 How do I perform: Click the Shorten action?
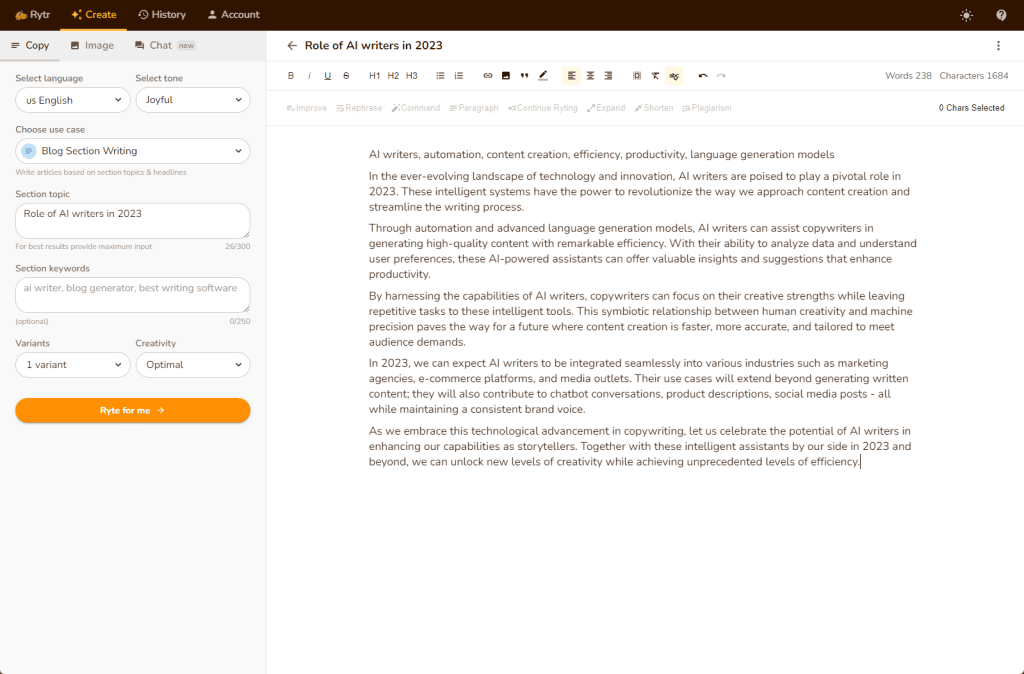point(654,108)
